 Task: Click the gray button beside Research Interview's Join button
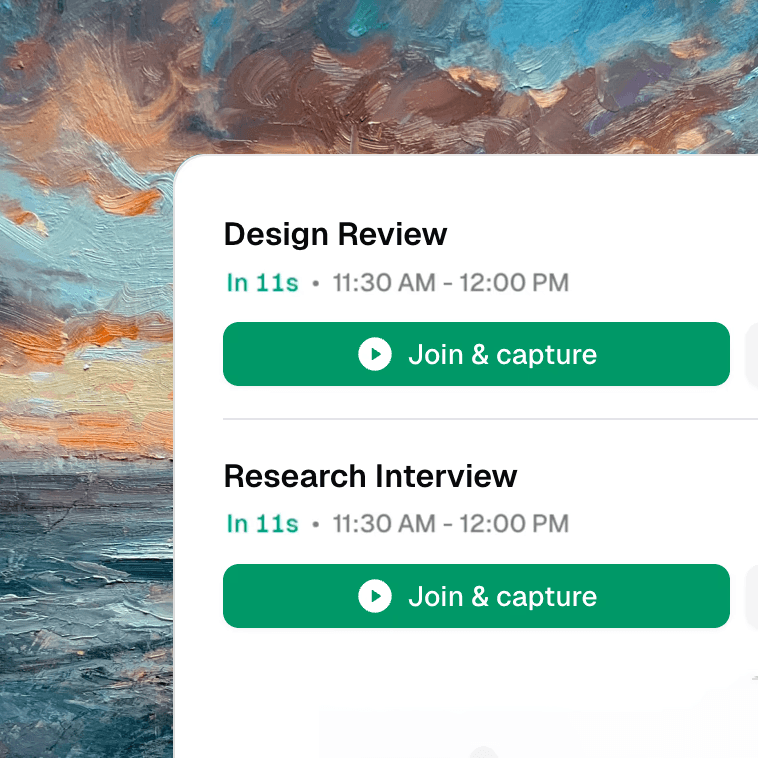point(752,596)
